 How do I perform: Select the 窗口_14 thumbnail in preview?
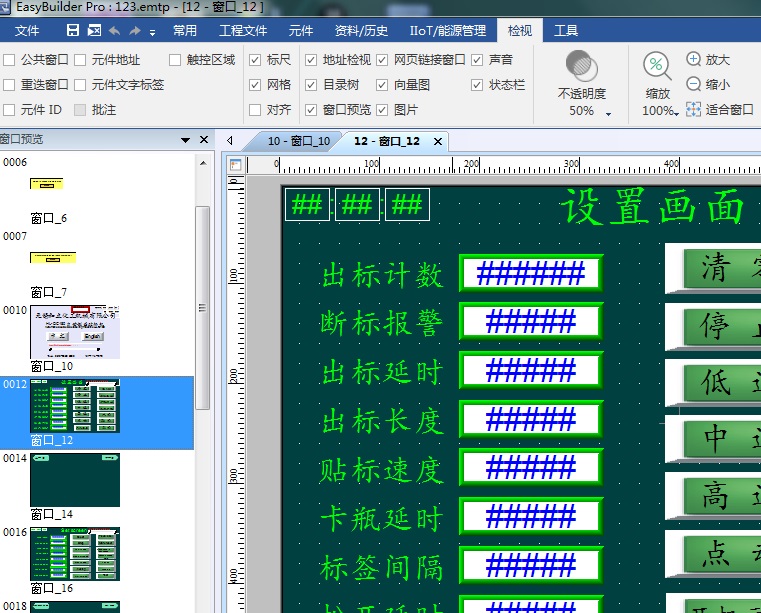coord(75,480)
